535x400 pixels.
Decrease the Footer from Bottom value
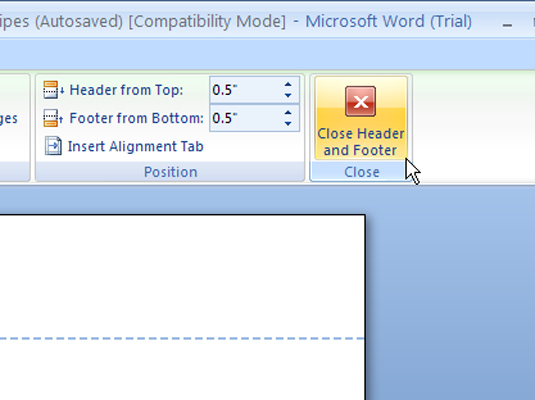[x=288, y=124]
